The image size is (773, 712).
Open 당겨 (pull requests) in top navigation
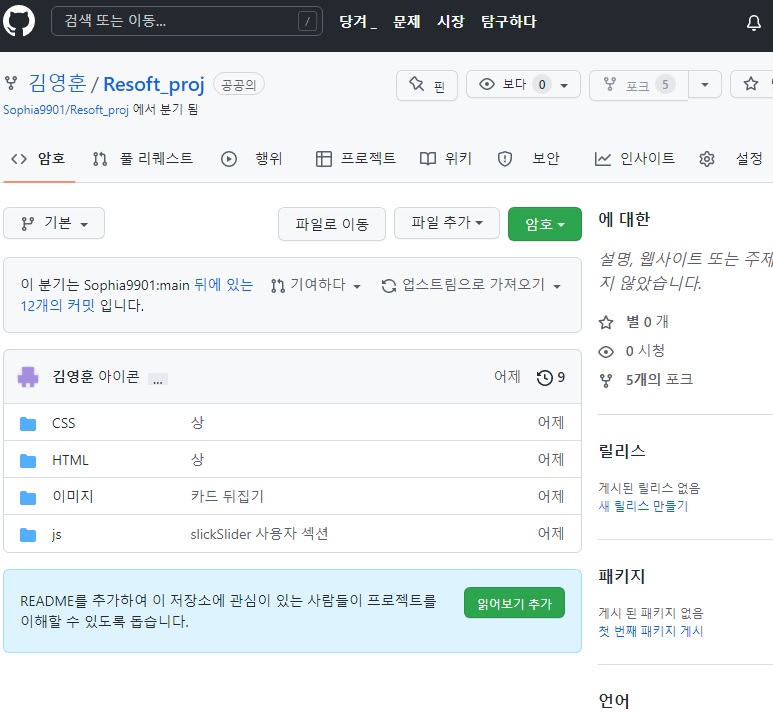pos(357,21)
